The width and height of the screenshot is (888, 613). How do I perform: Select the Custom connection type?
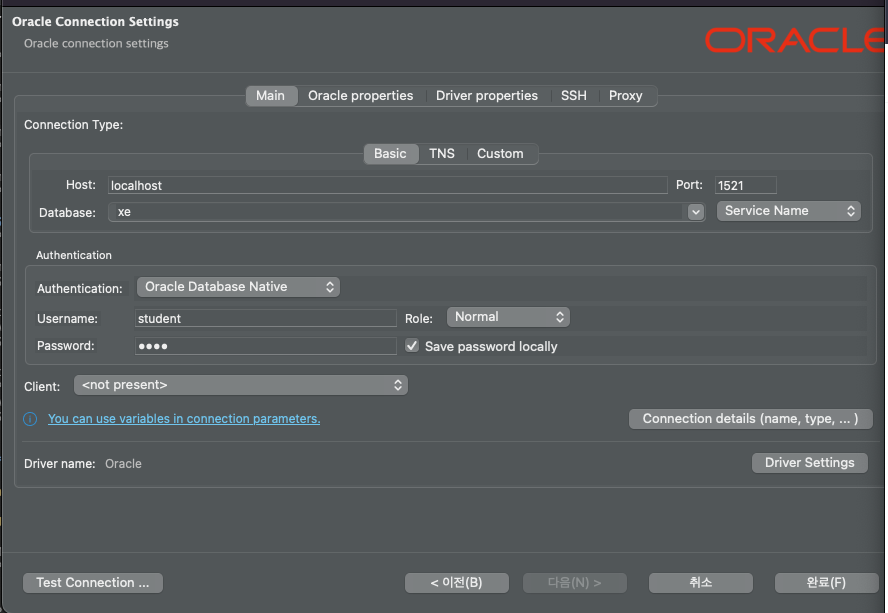click(500, 154)
